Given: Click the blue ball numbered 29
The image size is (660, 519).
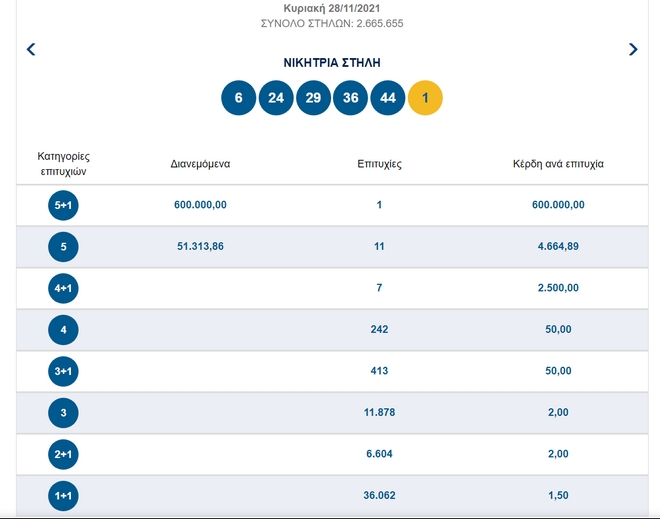Looking at the screenshot, I should [313, 98].
